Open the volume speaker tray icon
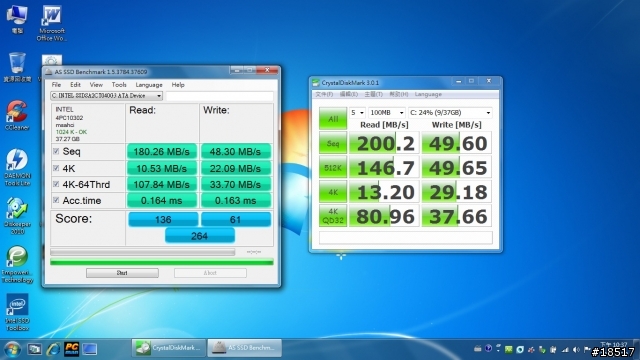 [576, 350]
